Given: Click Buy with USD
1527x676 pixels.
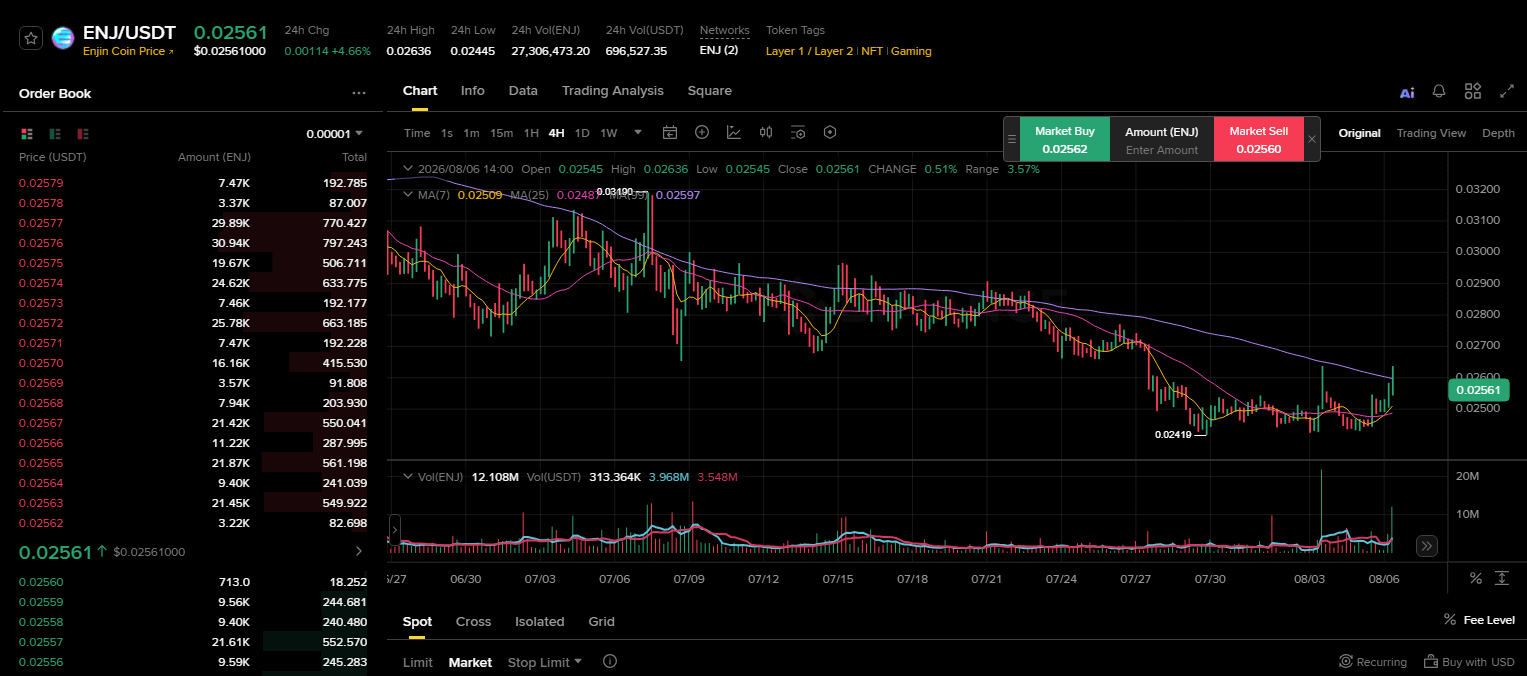Looking at the screenshot, I should (x=1469, y=662).
